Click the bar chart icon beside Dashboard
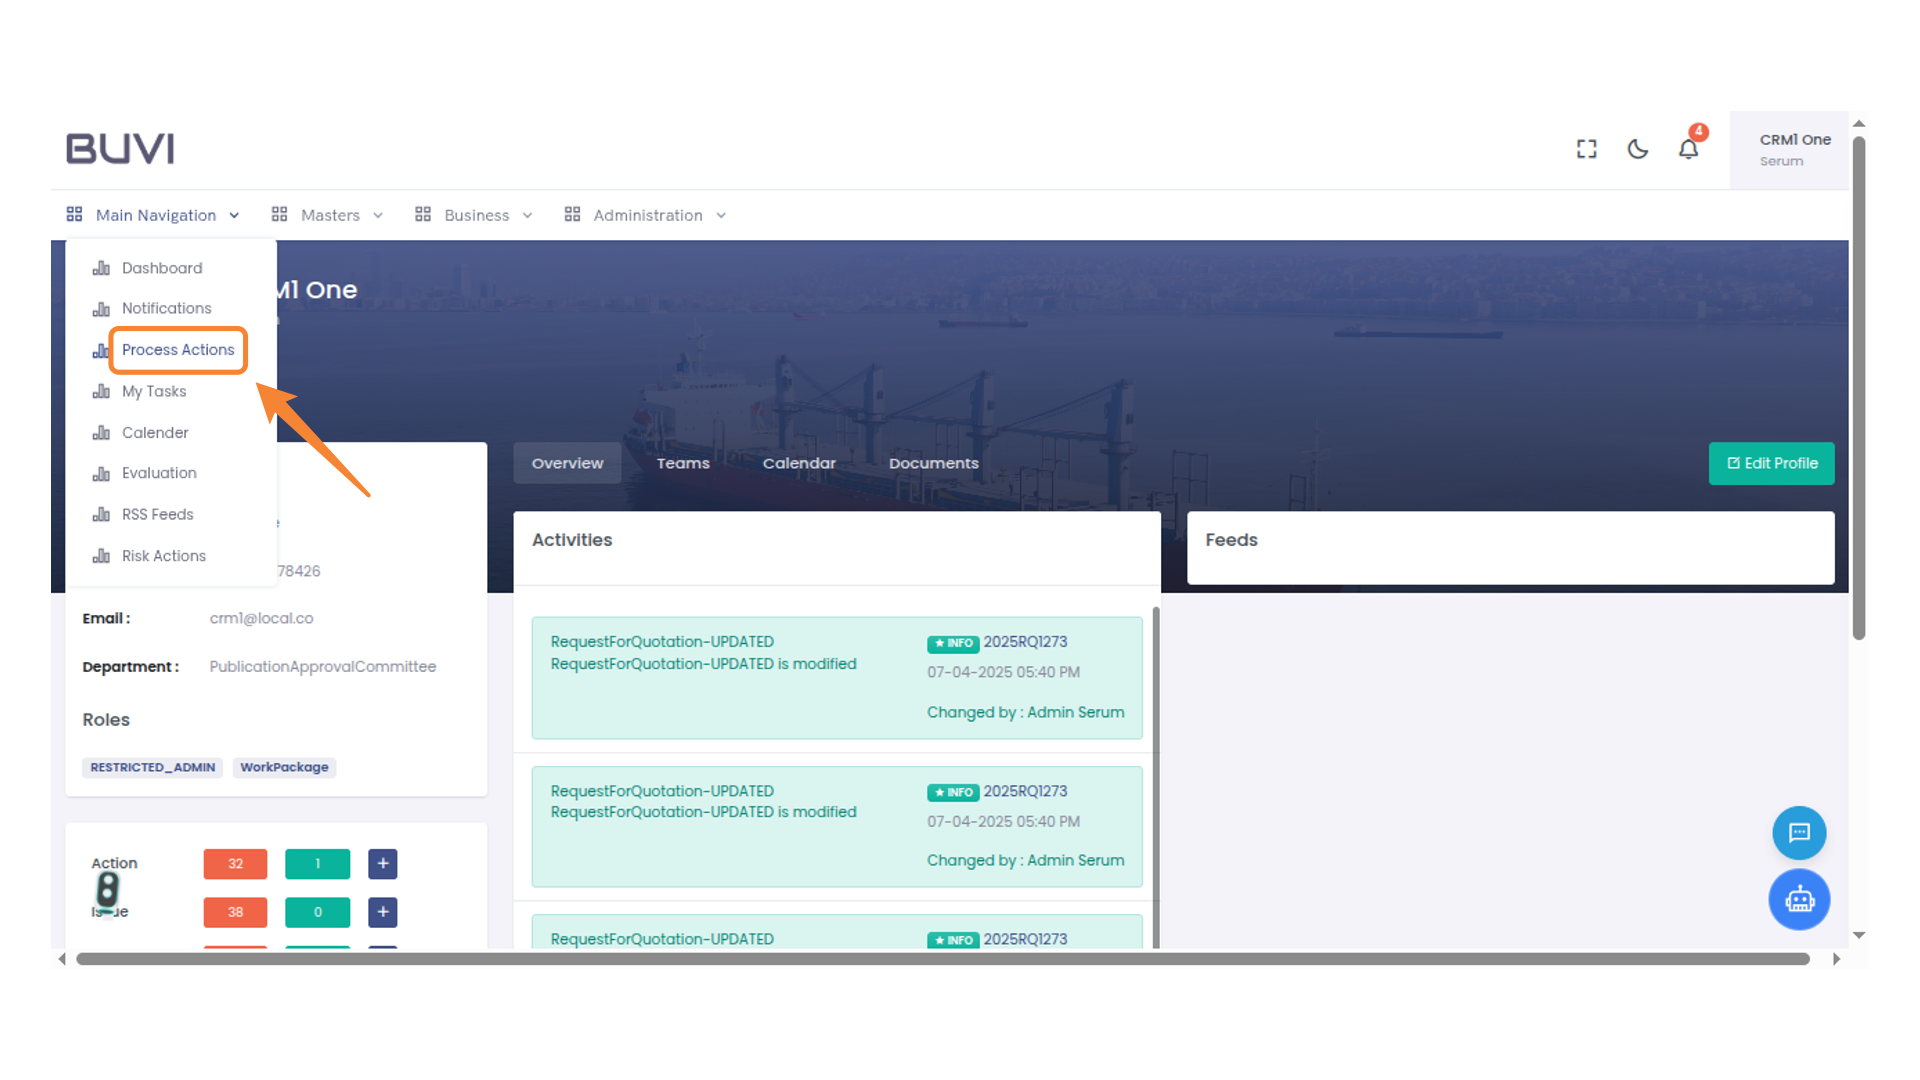 (102, 268)
